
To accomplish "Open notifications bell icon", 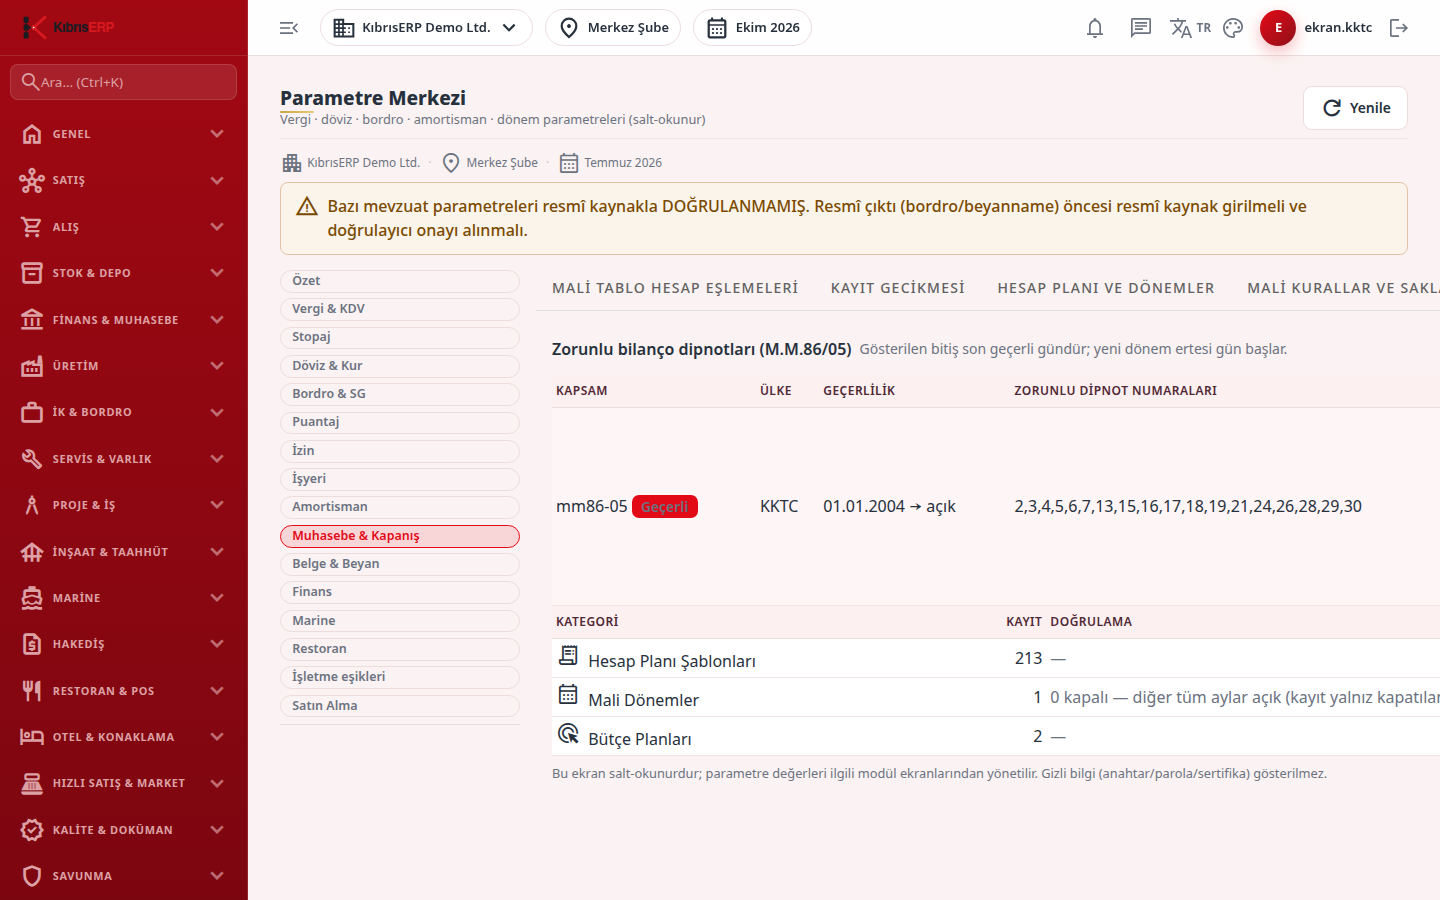I will coord(1095,28).
